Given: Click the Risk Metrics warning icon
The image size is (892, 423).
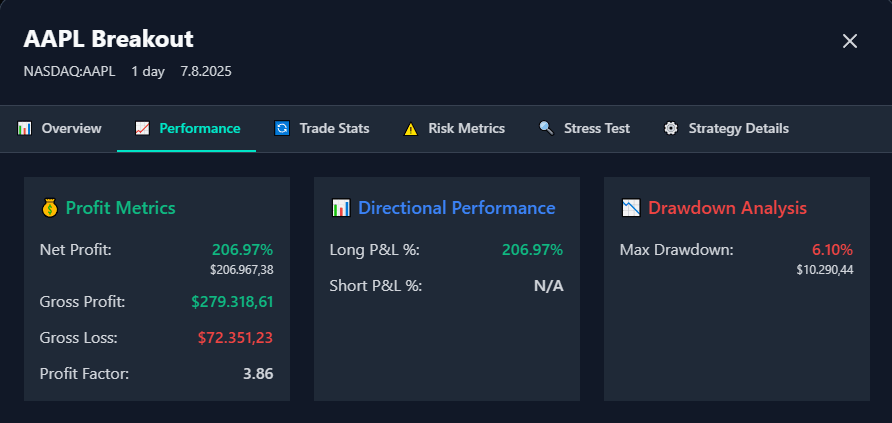Looking at the screenshot, I should 411,129.
